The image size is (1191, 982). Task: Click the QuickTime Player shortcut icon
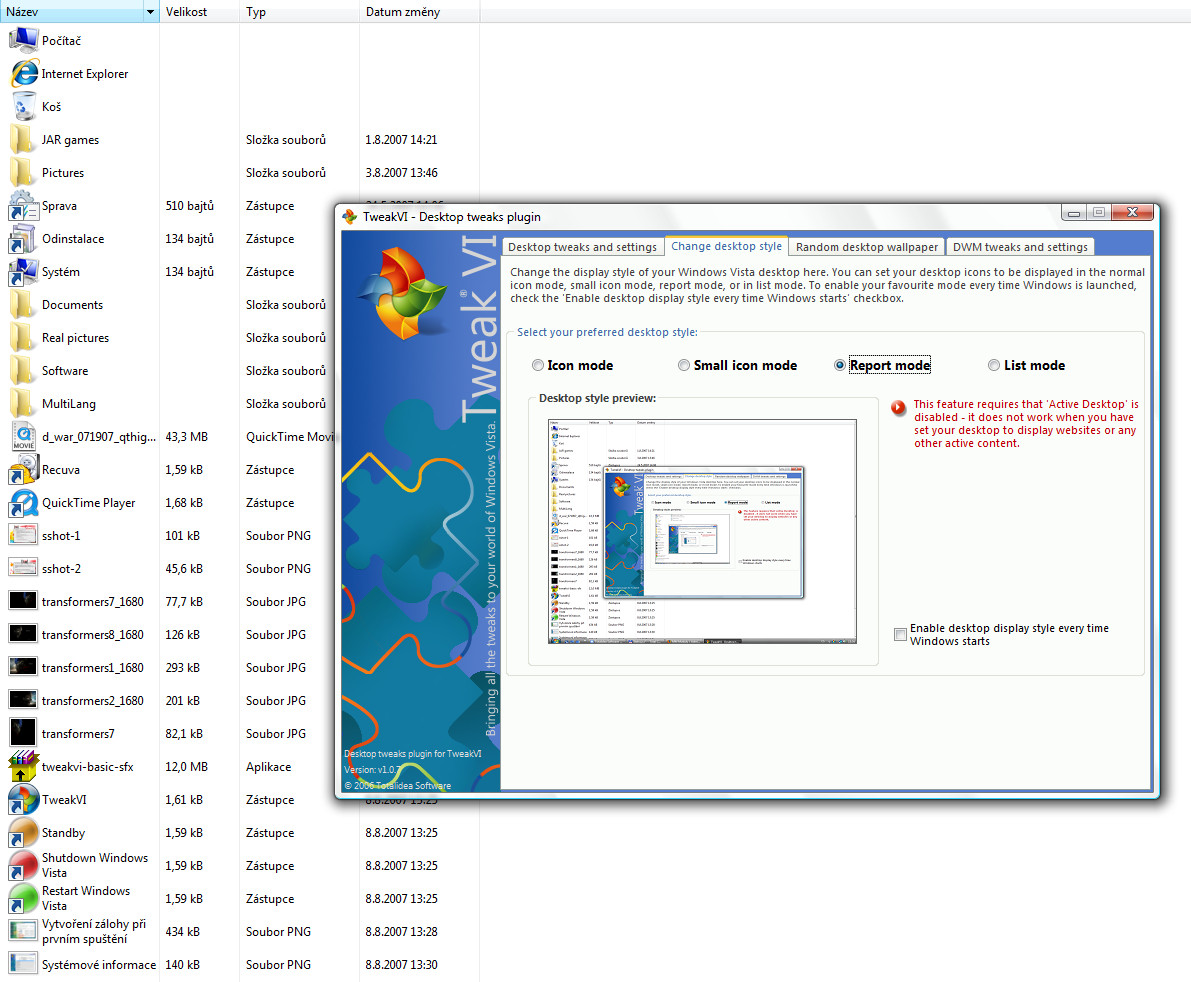23,503
